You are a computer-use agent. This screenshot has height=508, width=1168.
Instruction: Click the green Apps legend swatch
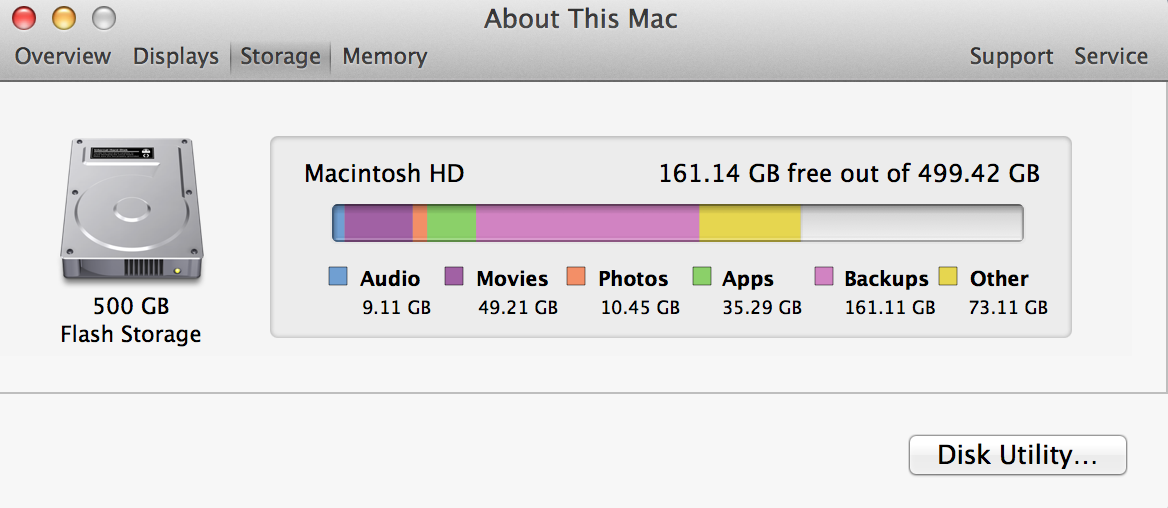702,276
